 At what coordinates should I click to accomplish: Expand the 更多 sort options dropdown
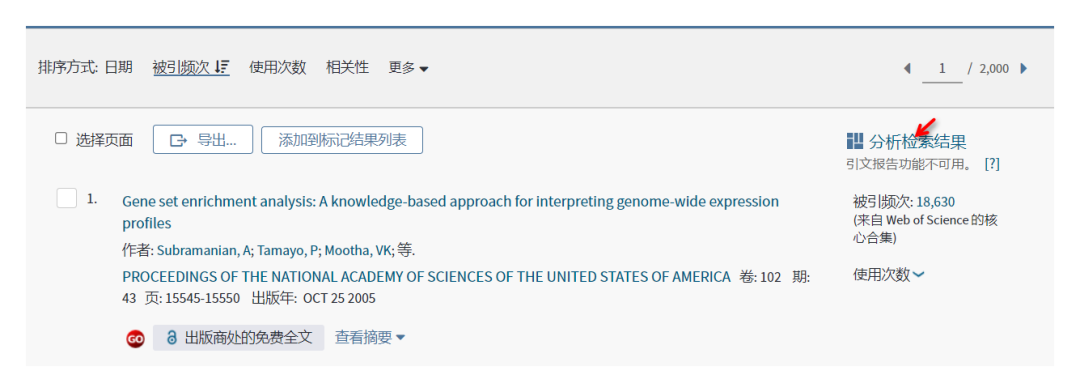408,68
